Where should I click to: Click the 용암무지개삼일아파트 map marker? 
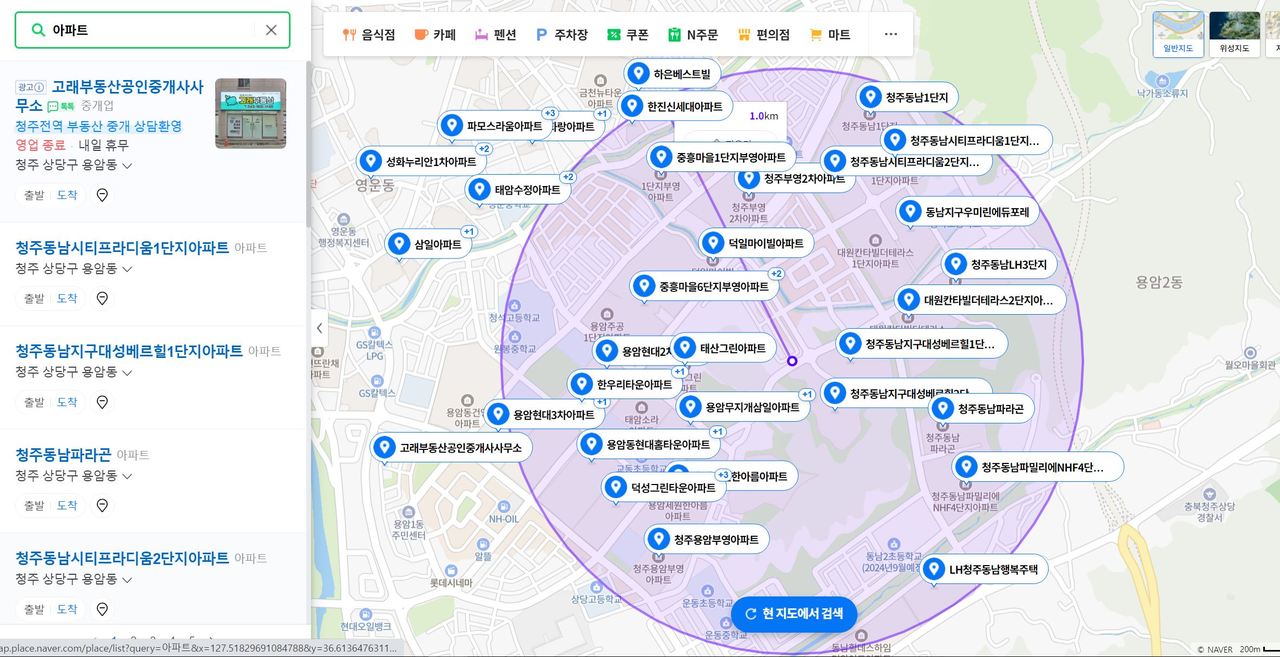click(x=743, y=408)
